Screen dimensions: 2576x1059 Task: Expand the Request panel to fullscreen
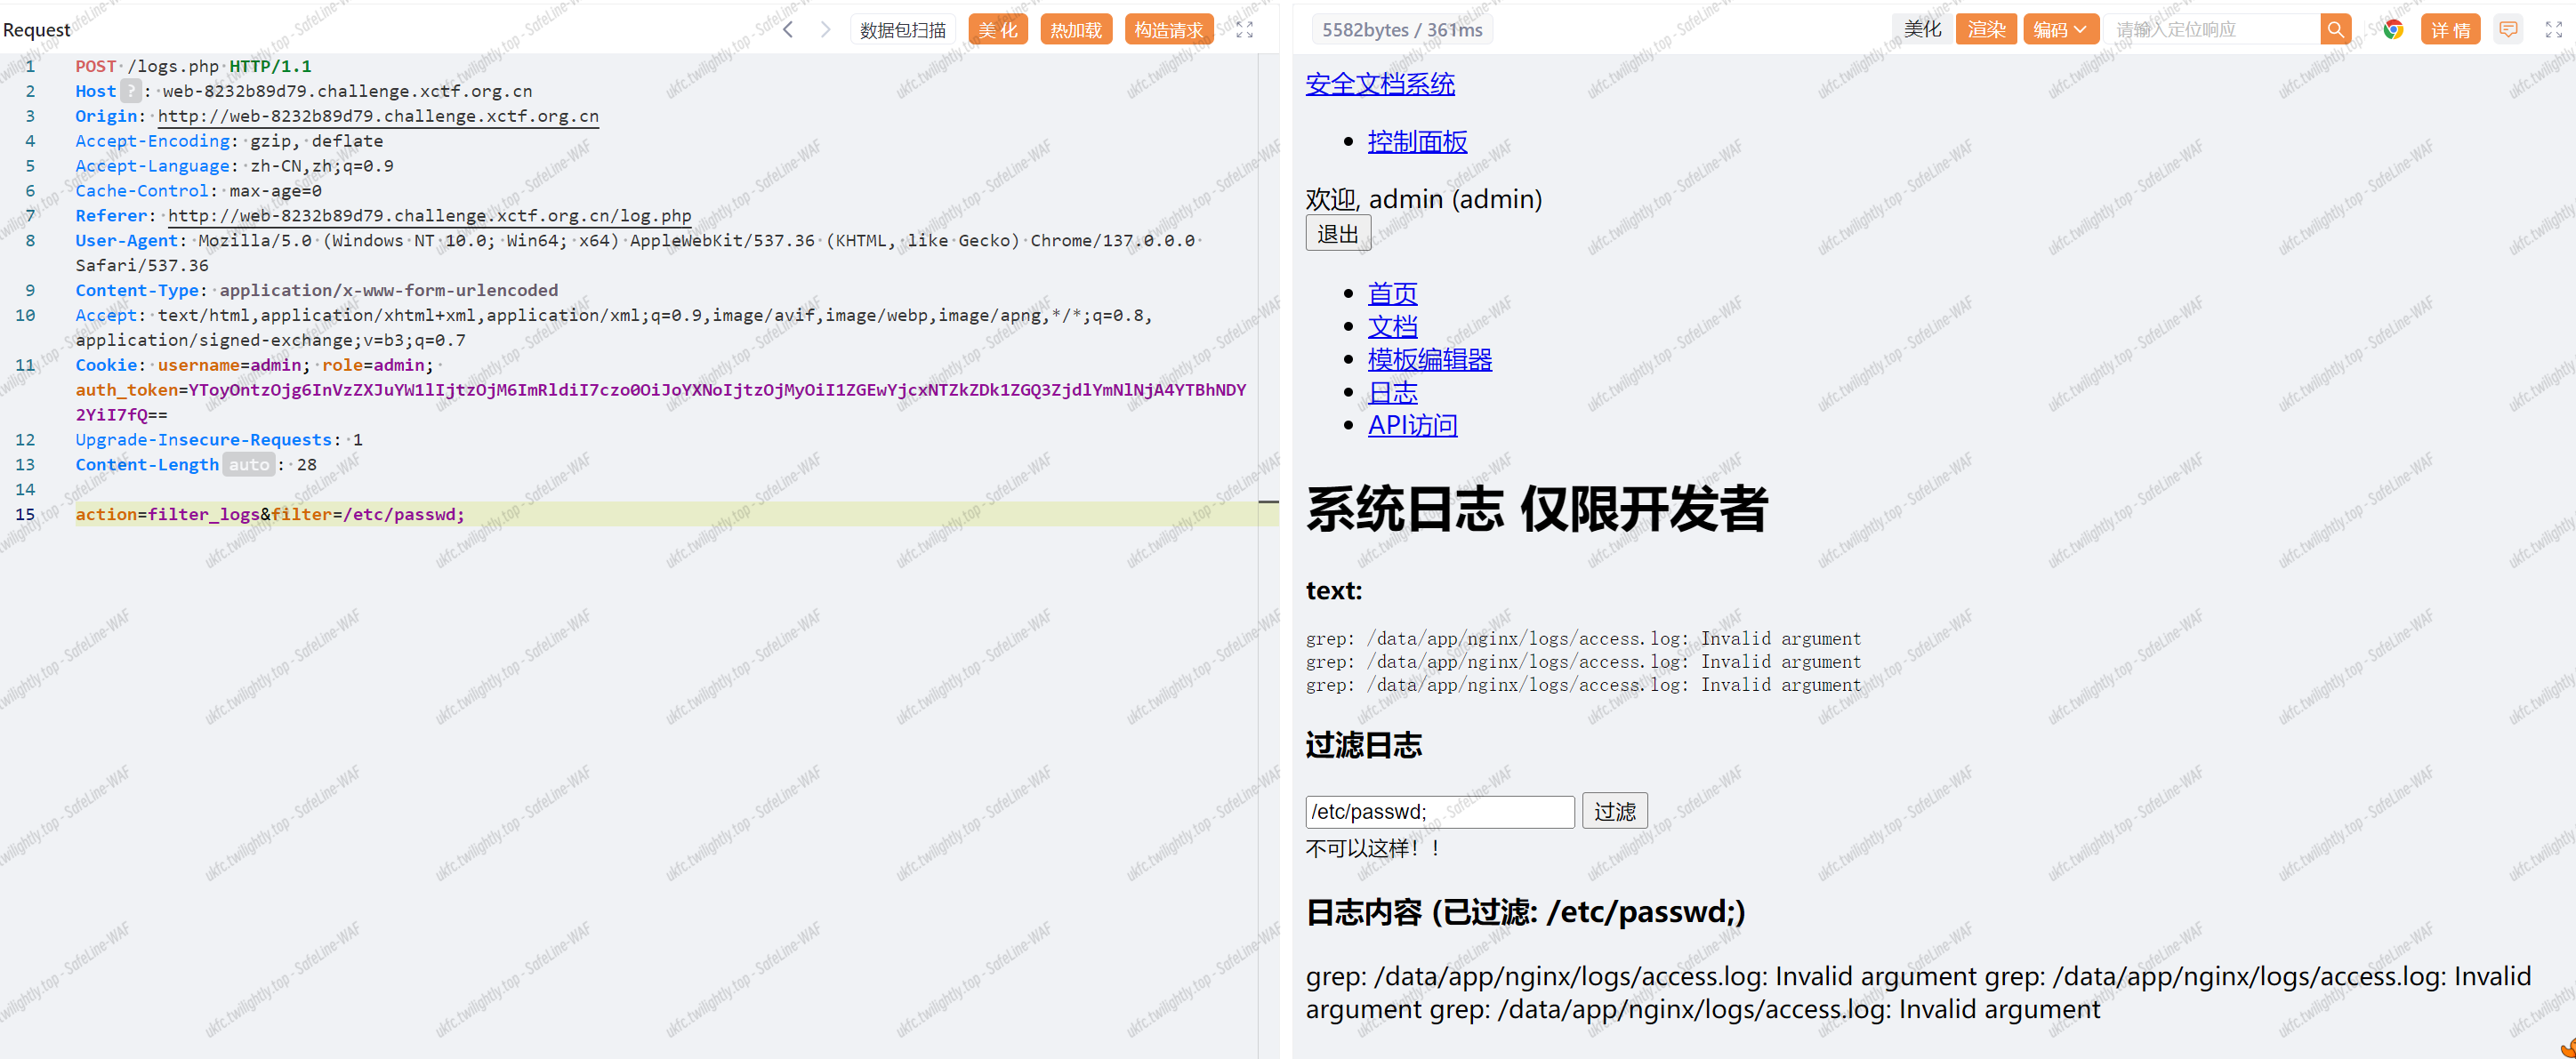(1244, 30)
